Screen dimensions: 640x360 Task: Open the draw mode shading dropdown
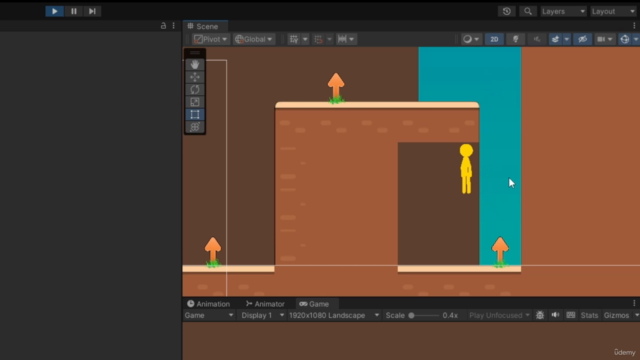coord(471,39)
